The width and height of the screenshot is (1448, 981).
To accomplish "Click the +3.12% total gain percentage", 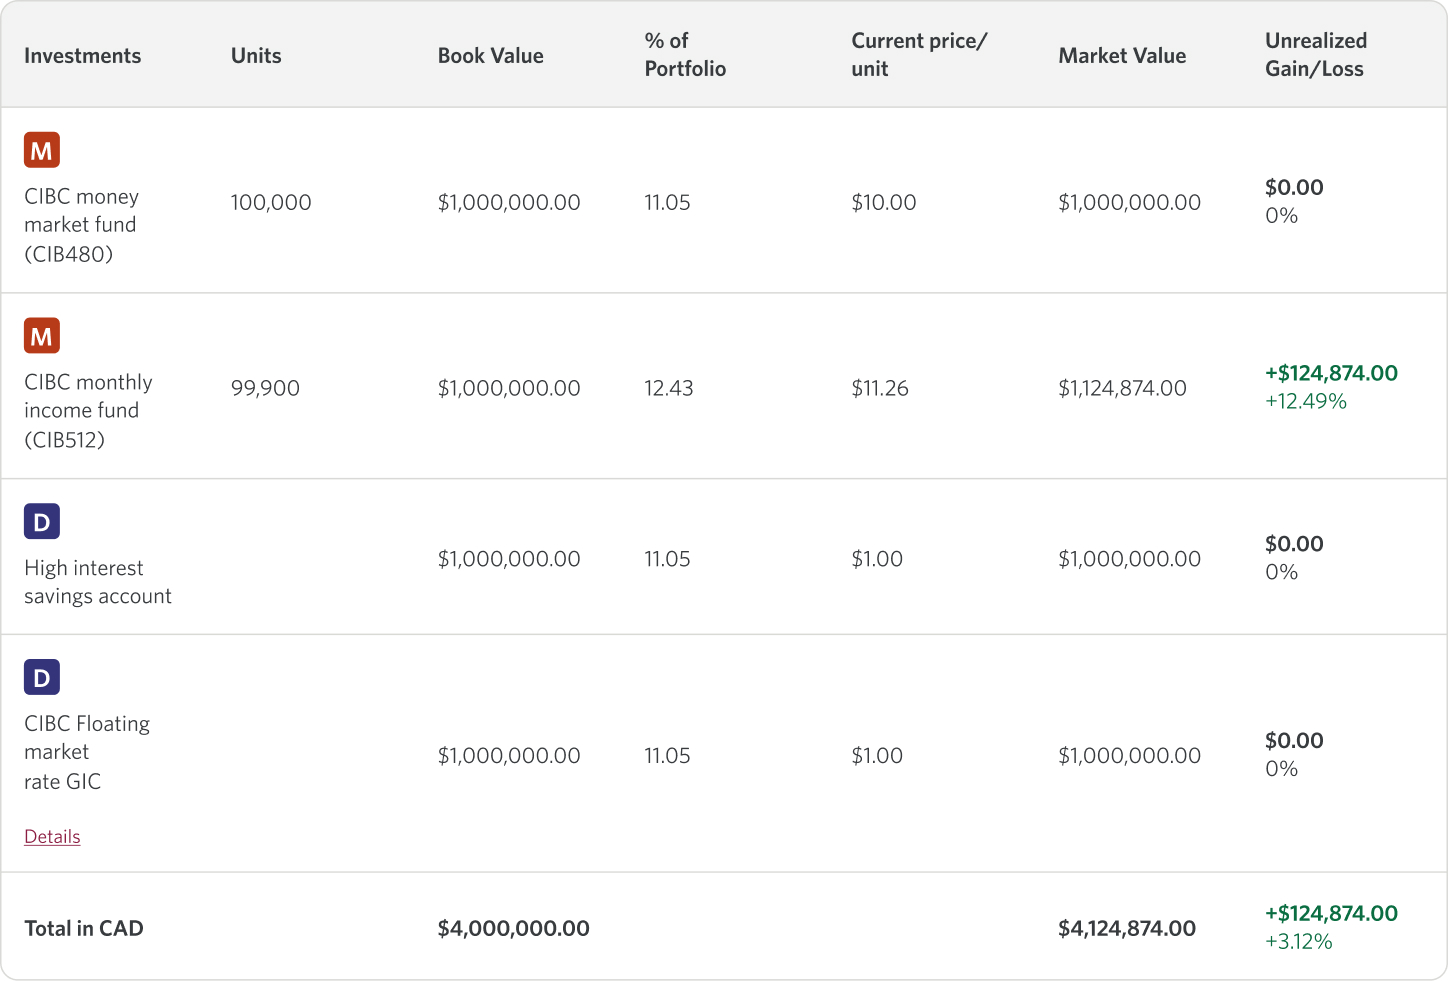I will [1298, 942].
